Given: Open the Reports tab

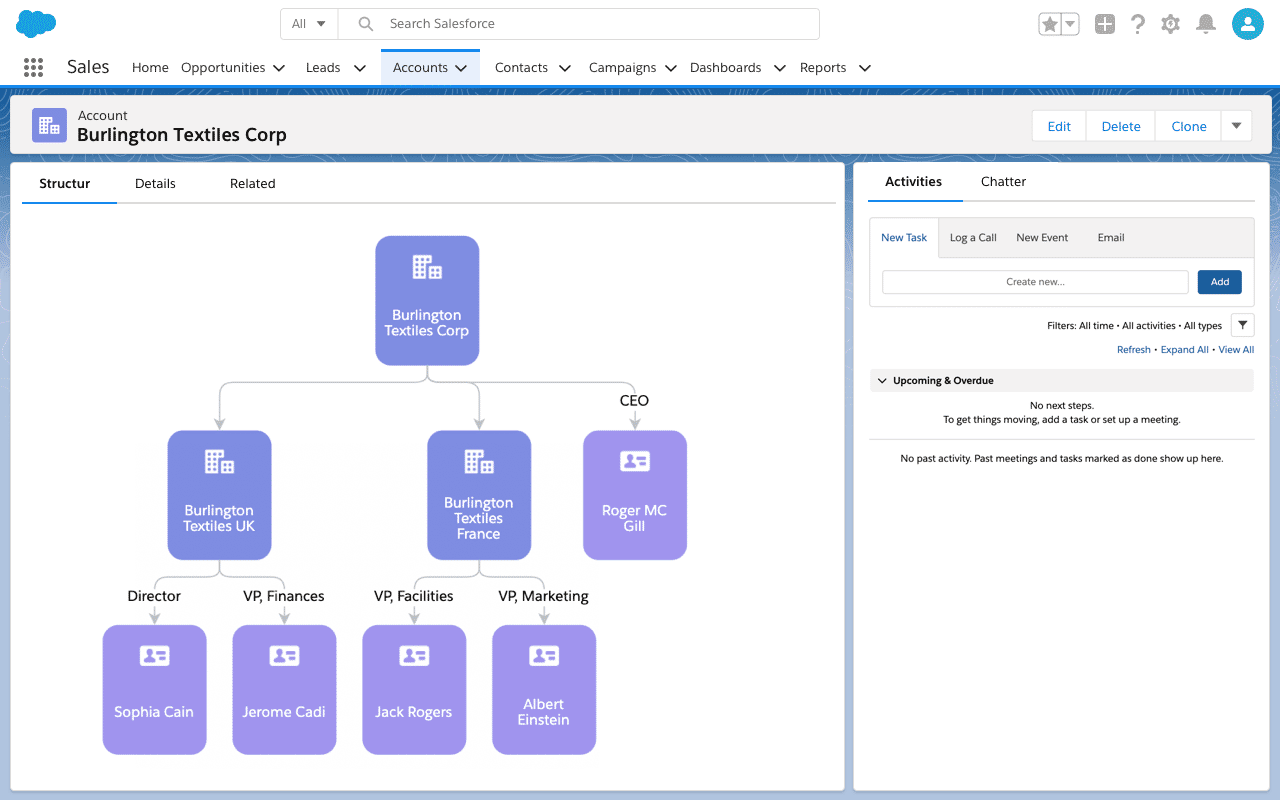Looking at the screenshot, I should [x=823, y=68].
